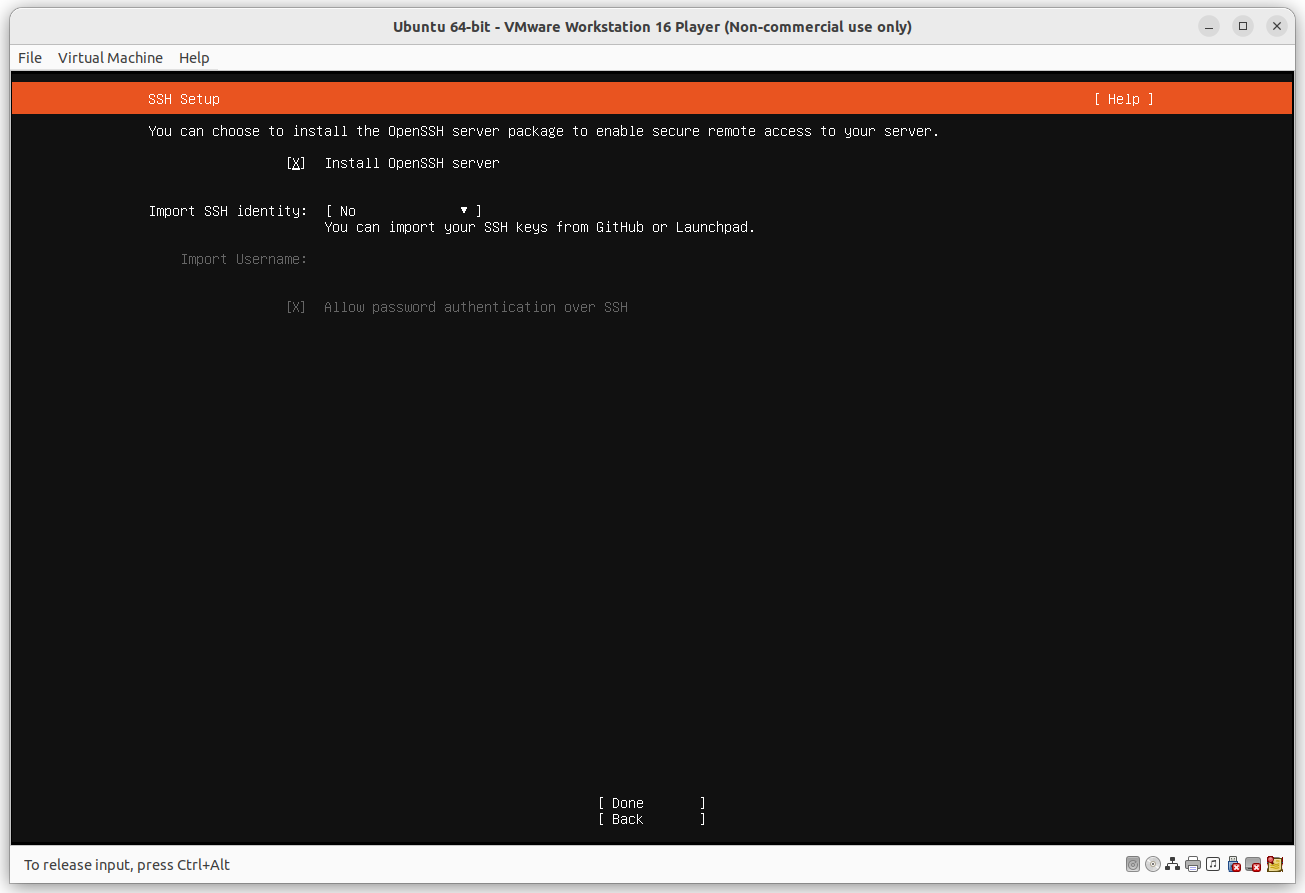The height and width of the screenshot is (893, 1305).
Task: Open the VMware message log icon
Action: point(1274,863)
